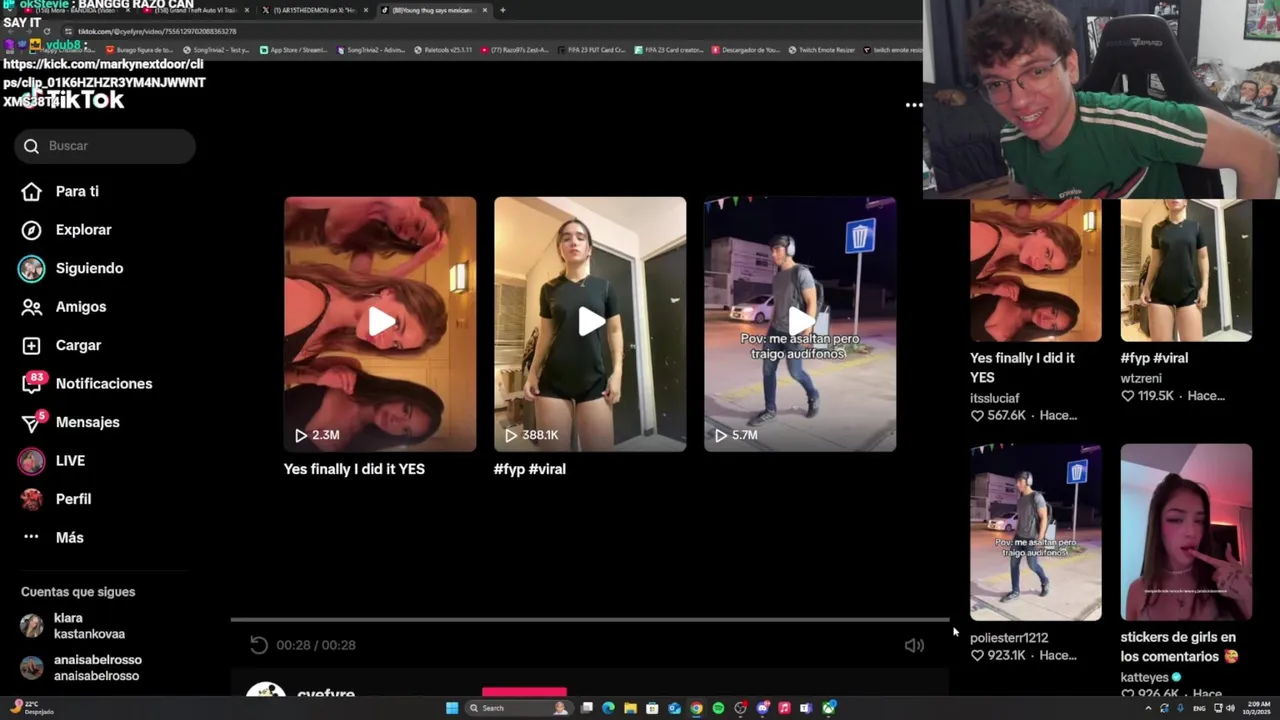Open the poliesterr1212 profile link

[1009, 638]
